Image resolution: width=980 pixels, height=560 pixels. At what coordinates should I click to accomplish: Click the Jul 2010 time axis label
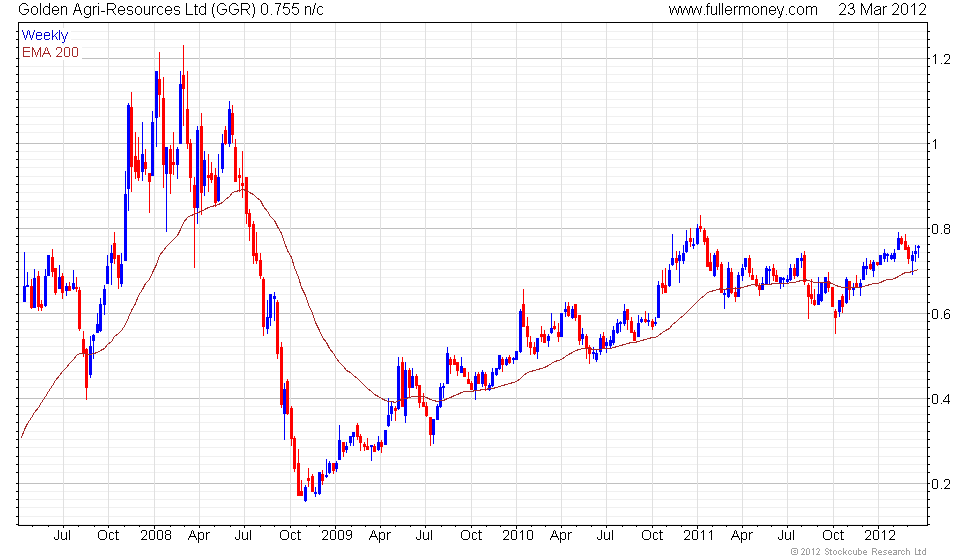pos(605,536)
